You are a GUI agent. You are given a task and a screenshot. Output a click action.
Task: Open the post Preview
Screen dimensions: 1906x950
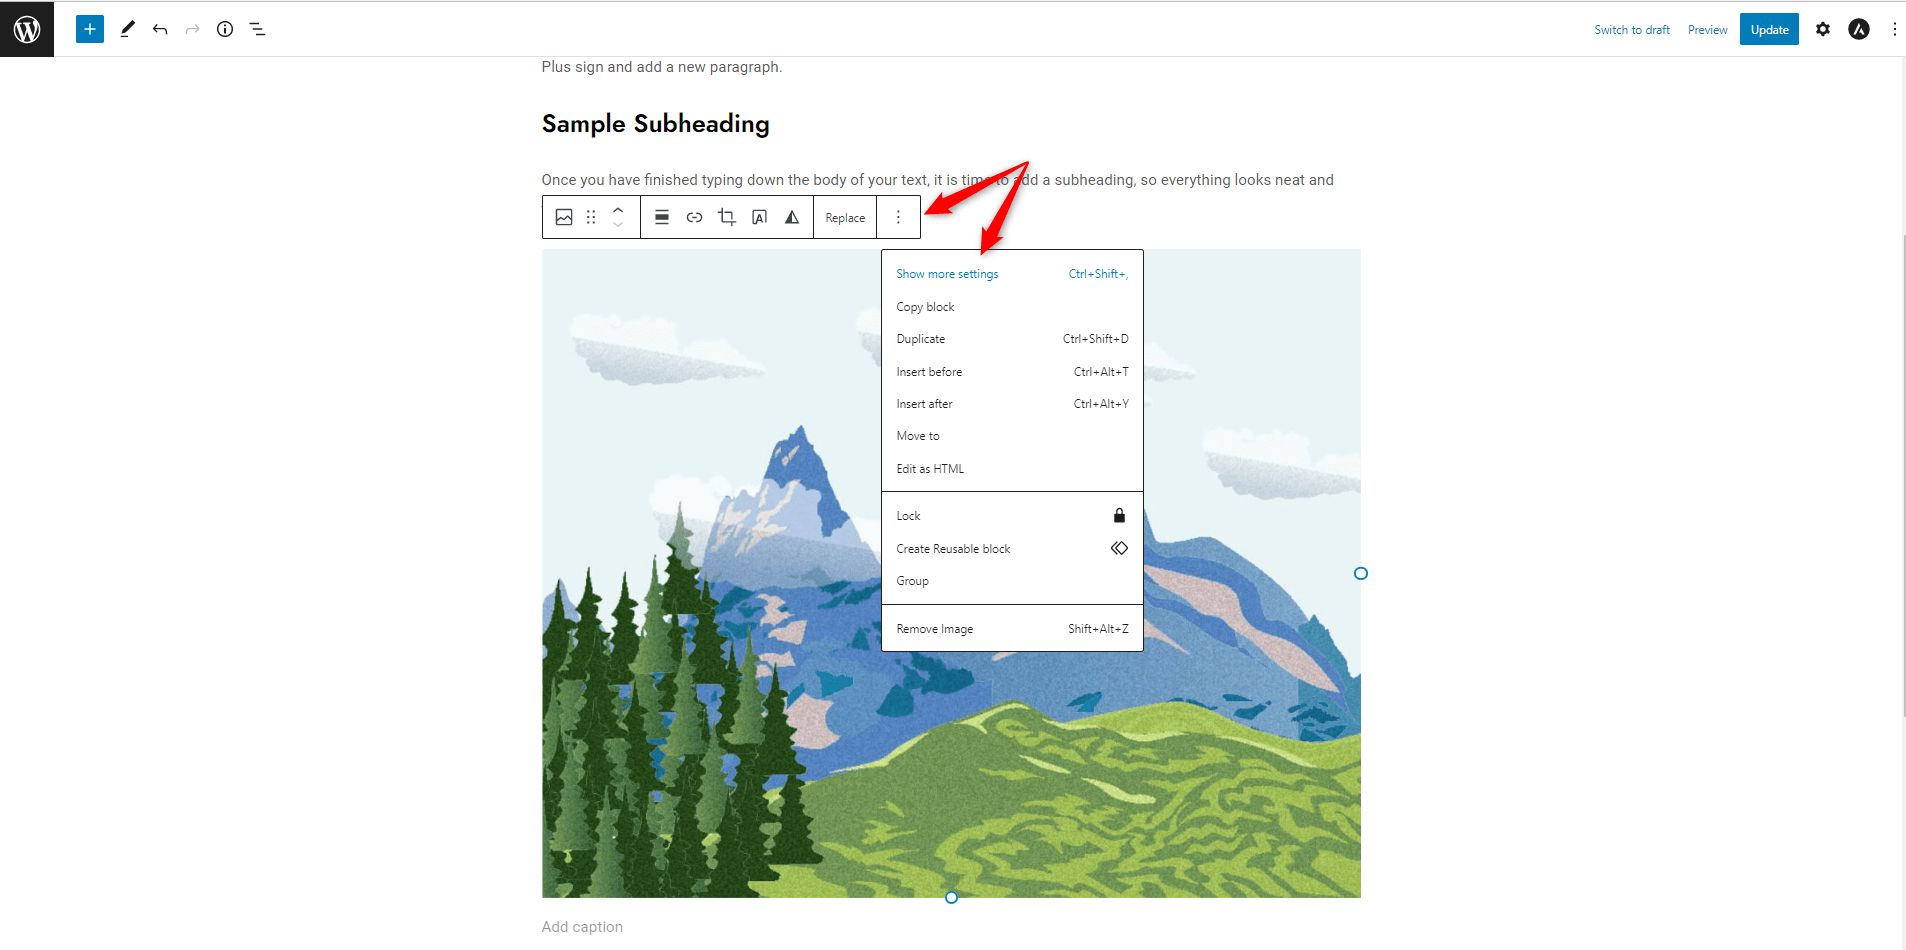click(x=1707, y=30)
